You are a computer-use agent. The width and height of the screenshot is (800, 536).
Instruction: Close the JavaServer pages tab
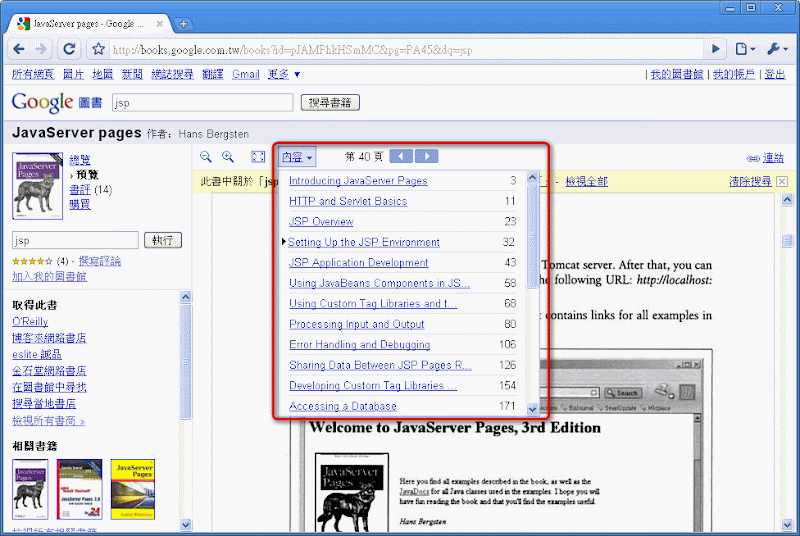click(160, 23)
